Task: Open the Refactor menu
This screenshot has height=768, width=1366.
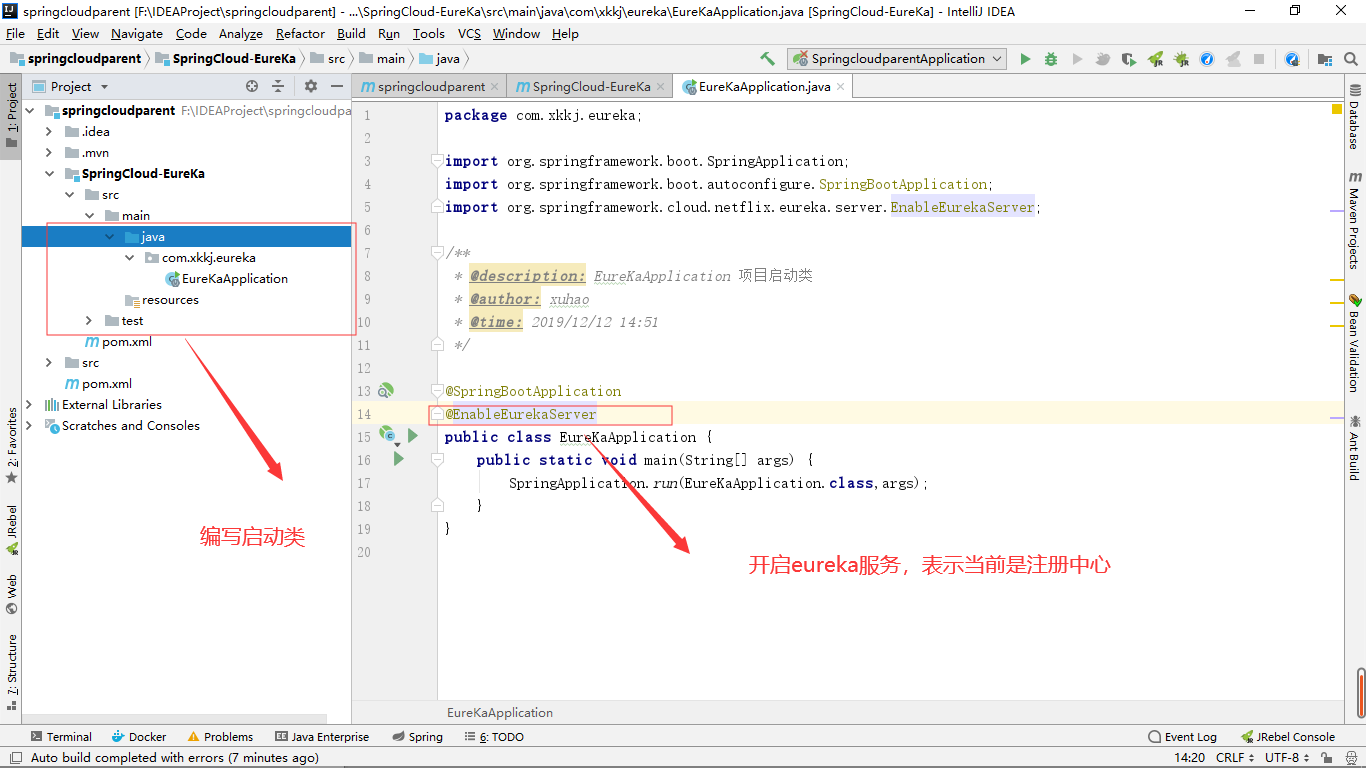Action: coord(300,33)
